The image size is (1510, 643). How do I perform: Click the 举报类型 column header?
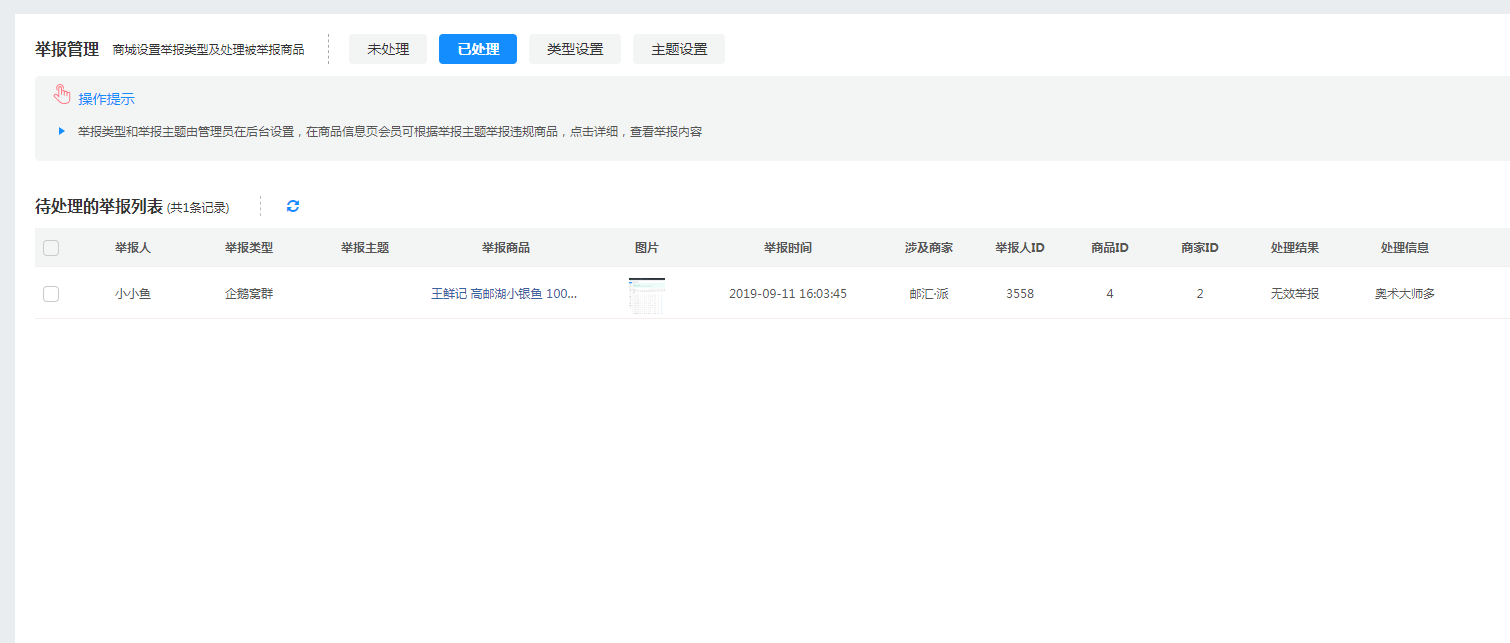249,248
